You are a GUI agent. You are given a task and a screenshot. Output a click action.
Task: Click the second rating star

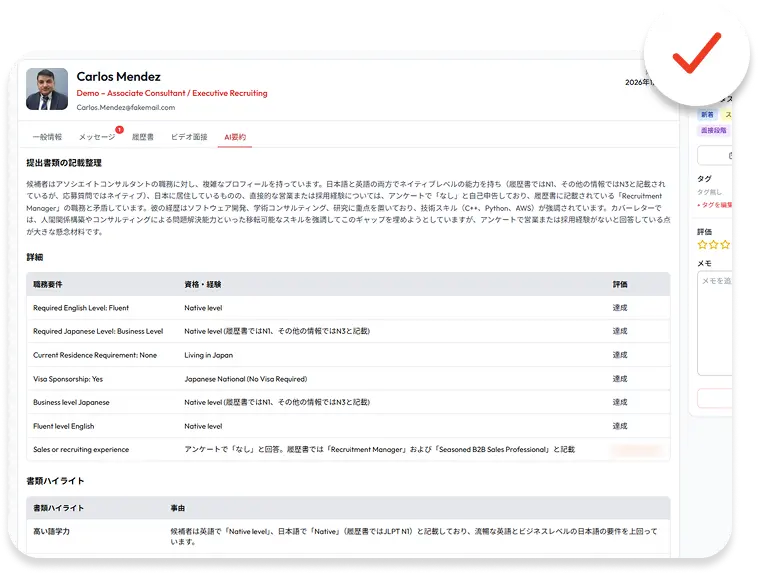pos(714,245)
